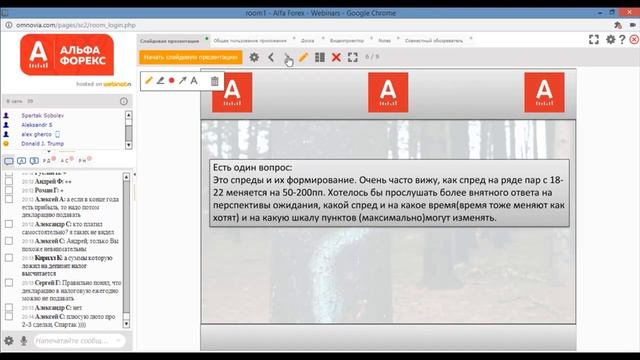Open the public chat bubble tab
The image size is (640, 360).
click(x=9, y=161)
